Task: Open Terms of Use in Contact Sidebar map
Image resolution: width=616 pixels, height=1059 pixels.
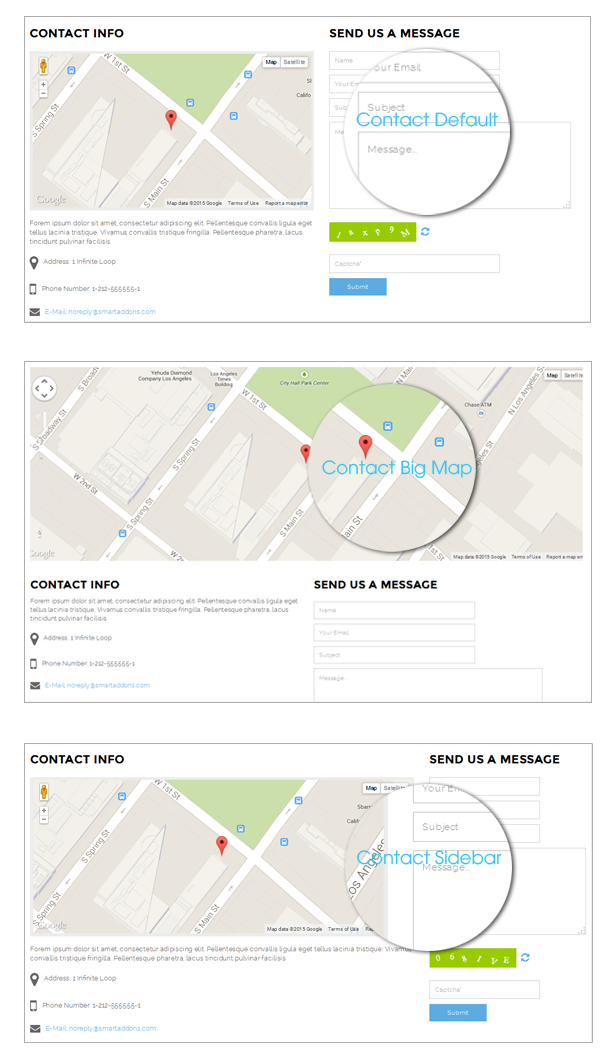Action: tap(343, 929)
